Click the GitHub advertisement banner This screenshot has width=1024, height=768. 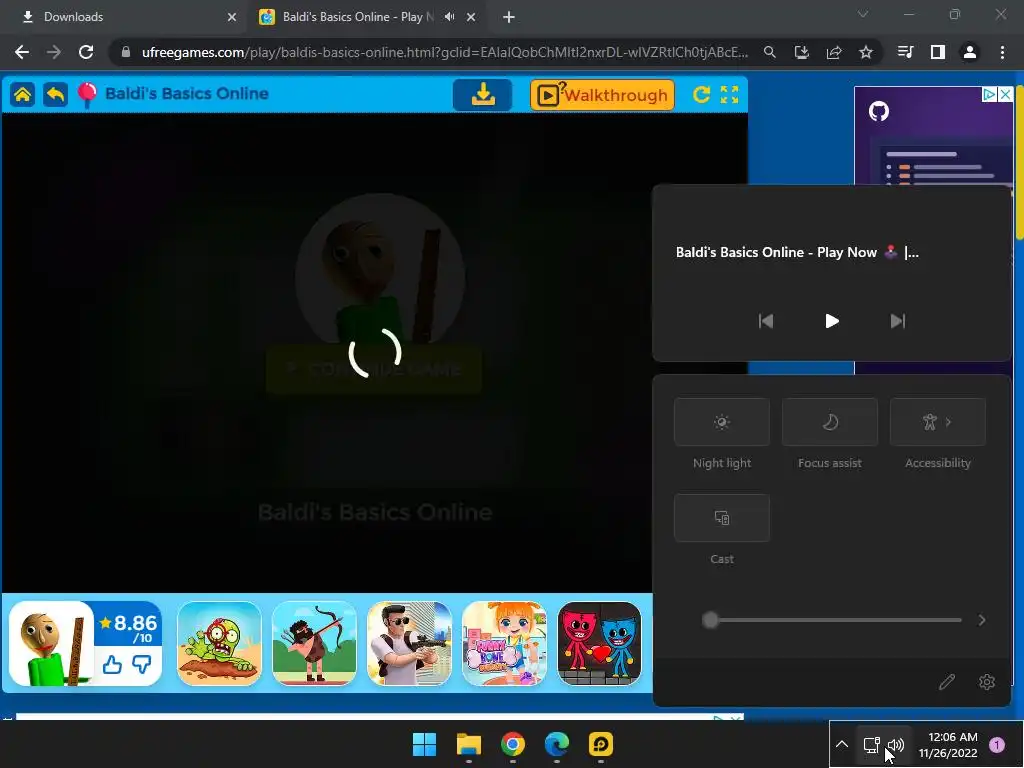pos(934,137)
